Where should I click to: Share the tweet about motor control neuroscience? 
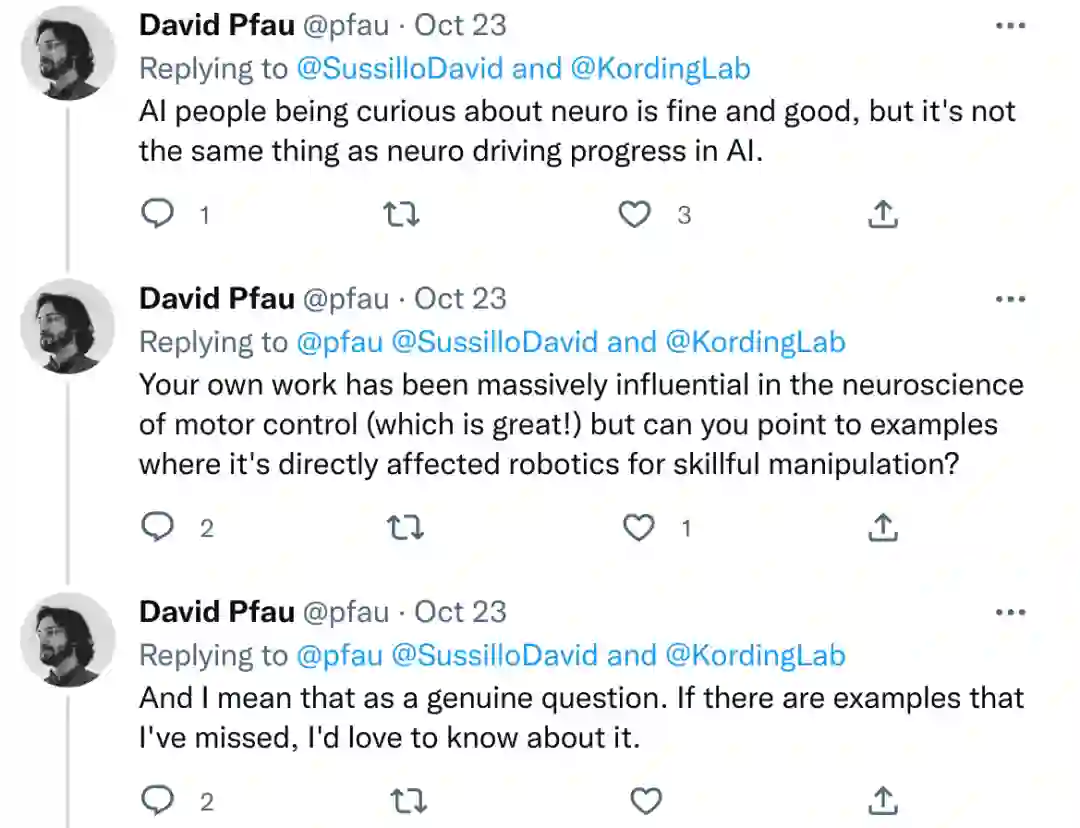(x=882, y=527)
